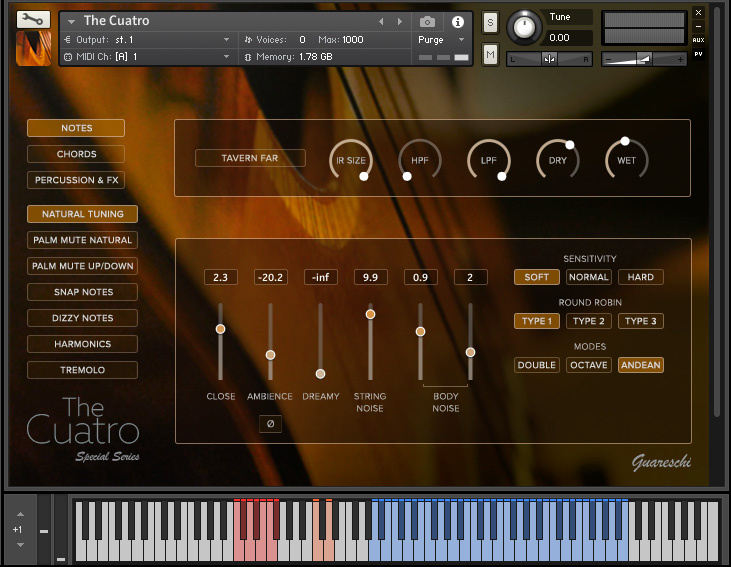Select PALM MUTE NATURAL articulation

[83, 240]
